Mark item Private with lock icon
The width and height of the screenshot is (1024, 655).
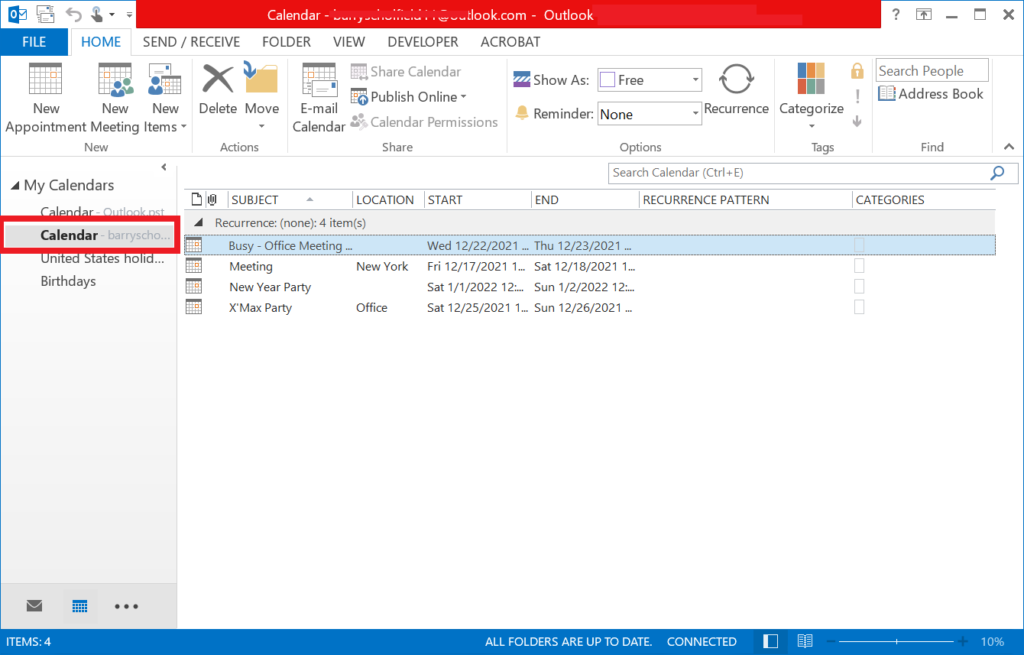857,71
